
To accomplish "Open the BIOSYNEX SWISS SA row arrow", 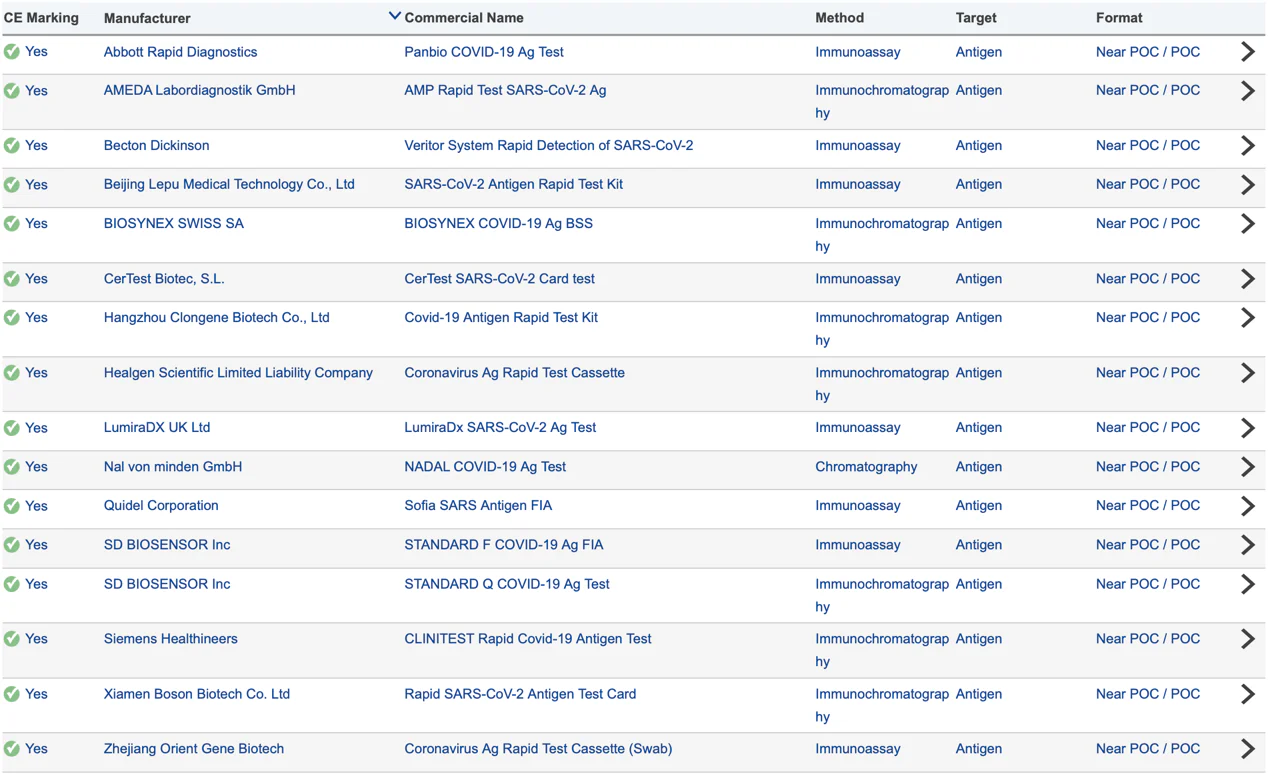I will click(x=1247, y=224).
